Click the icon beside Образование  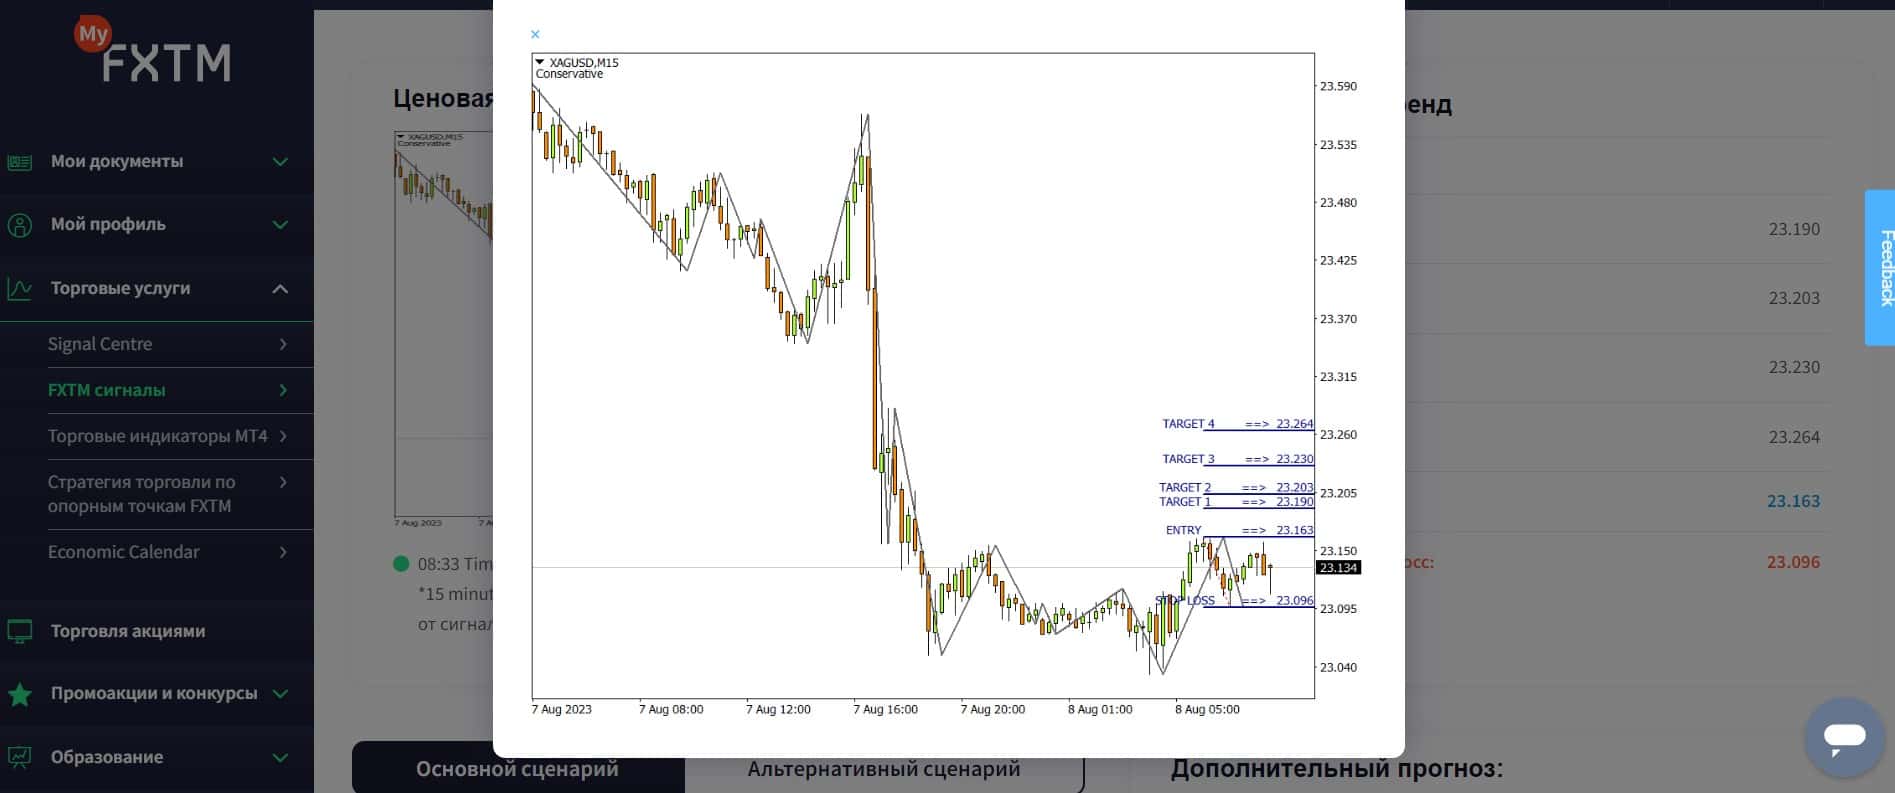pos(20,757)
